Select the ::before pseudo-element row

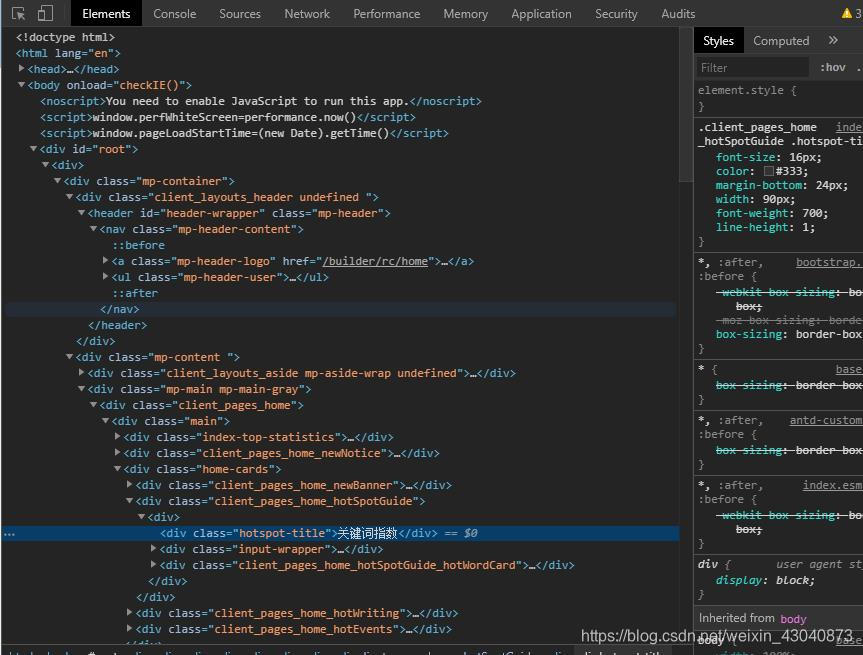[x=139, y=245]
